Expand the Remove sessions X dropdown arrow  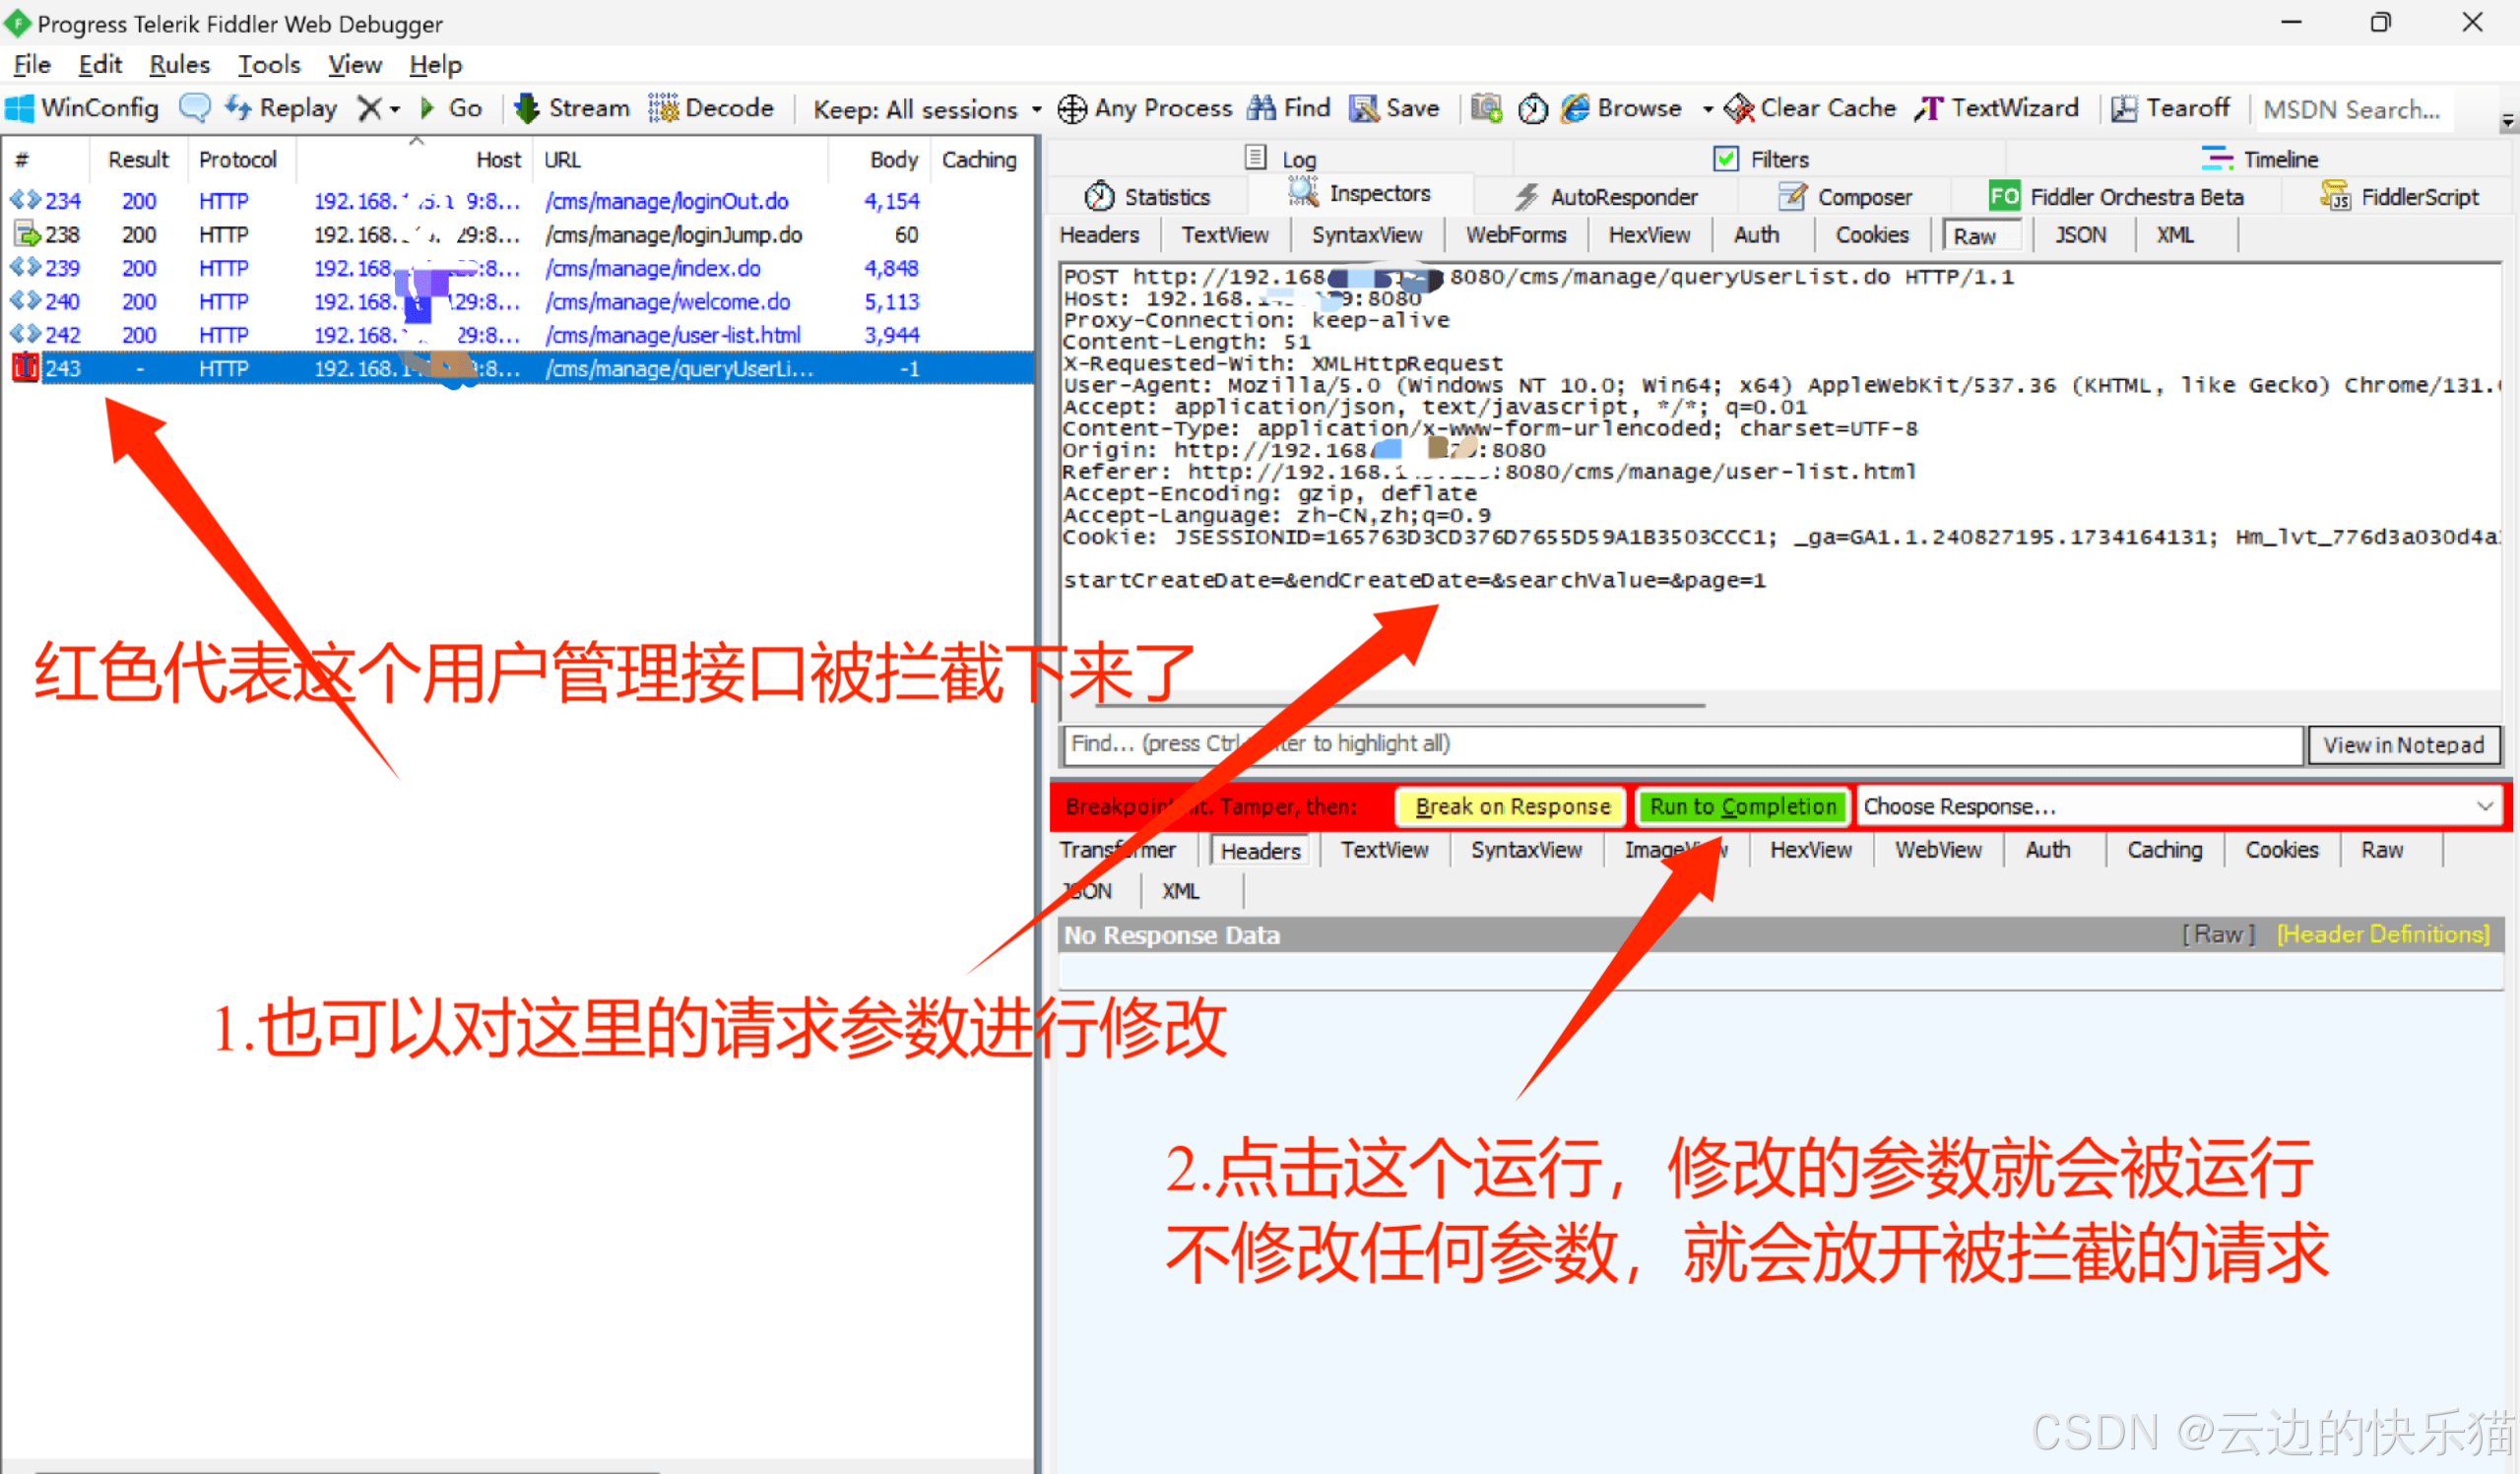395,109
